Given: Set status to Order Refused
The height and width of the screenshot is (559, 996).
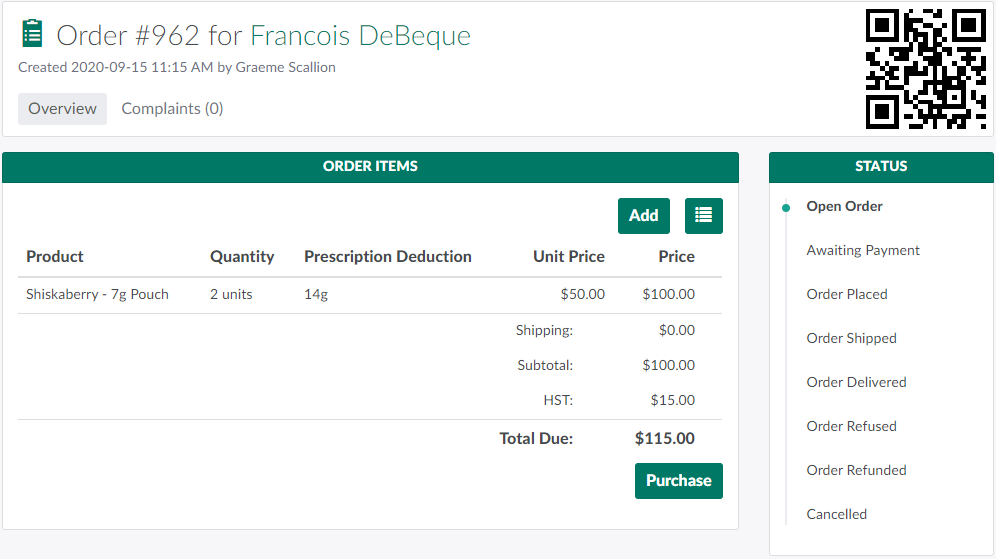Looking at the screenshot, I should pyautogui.click(x=851, y=427).
